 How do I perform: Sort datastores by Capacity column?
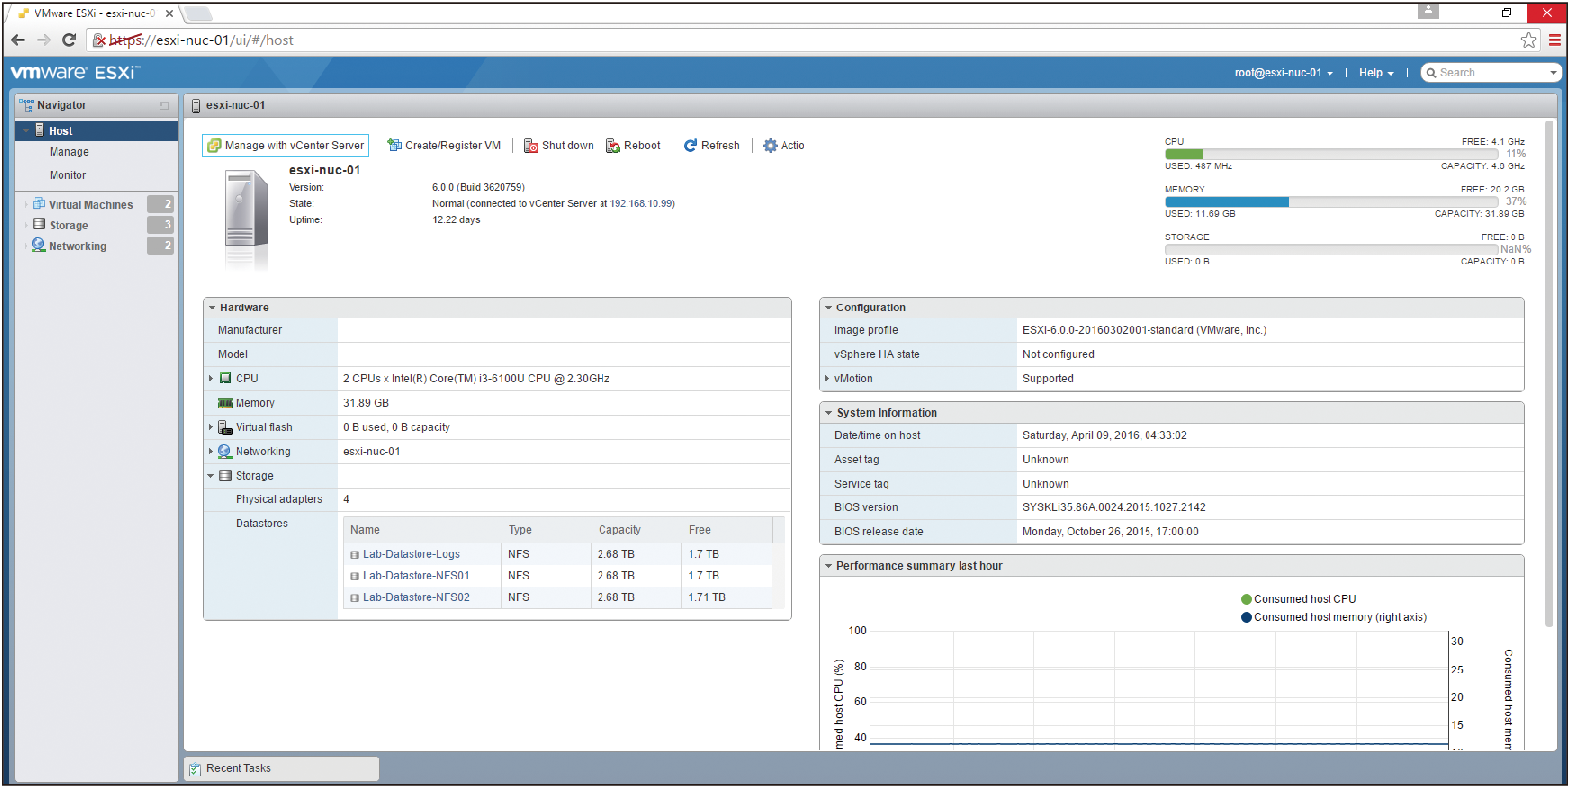point(620,530)
